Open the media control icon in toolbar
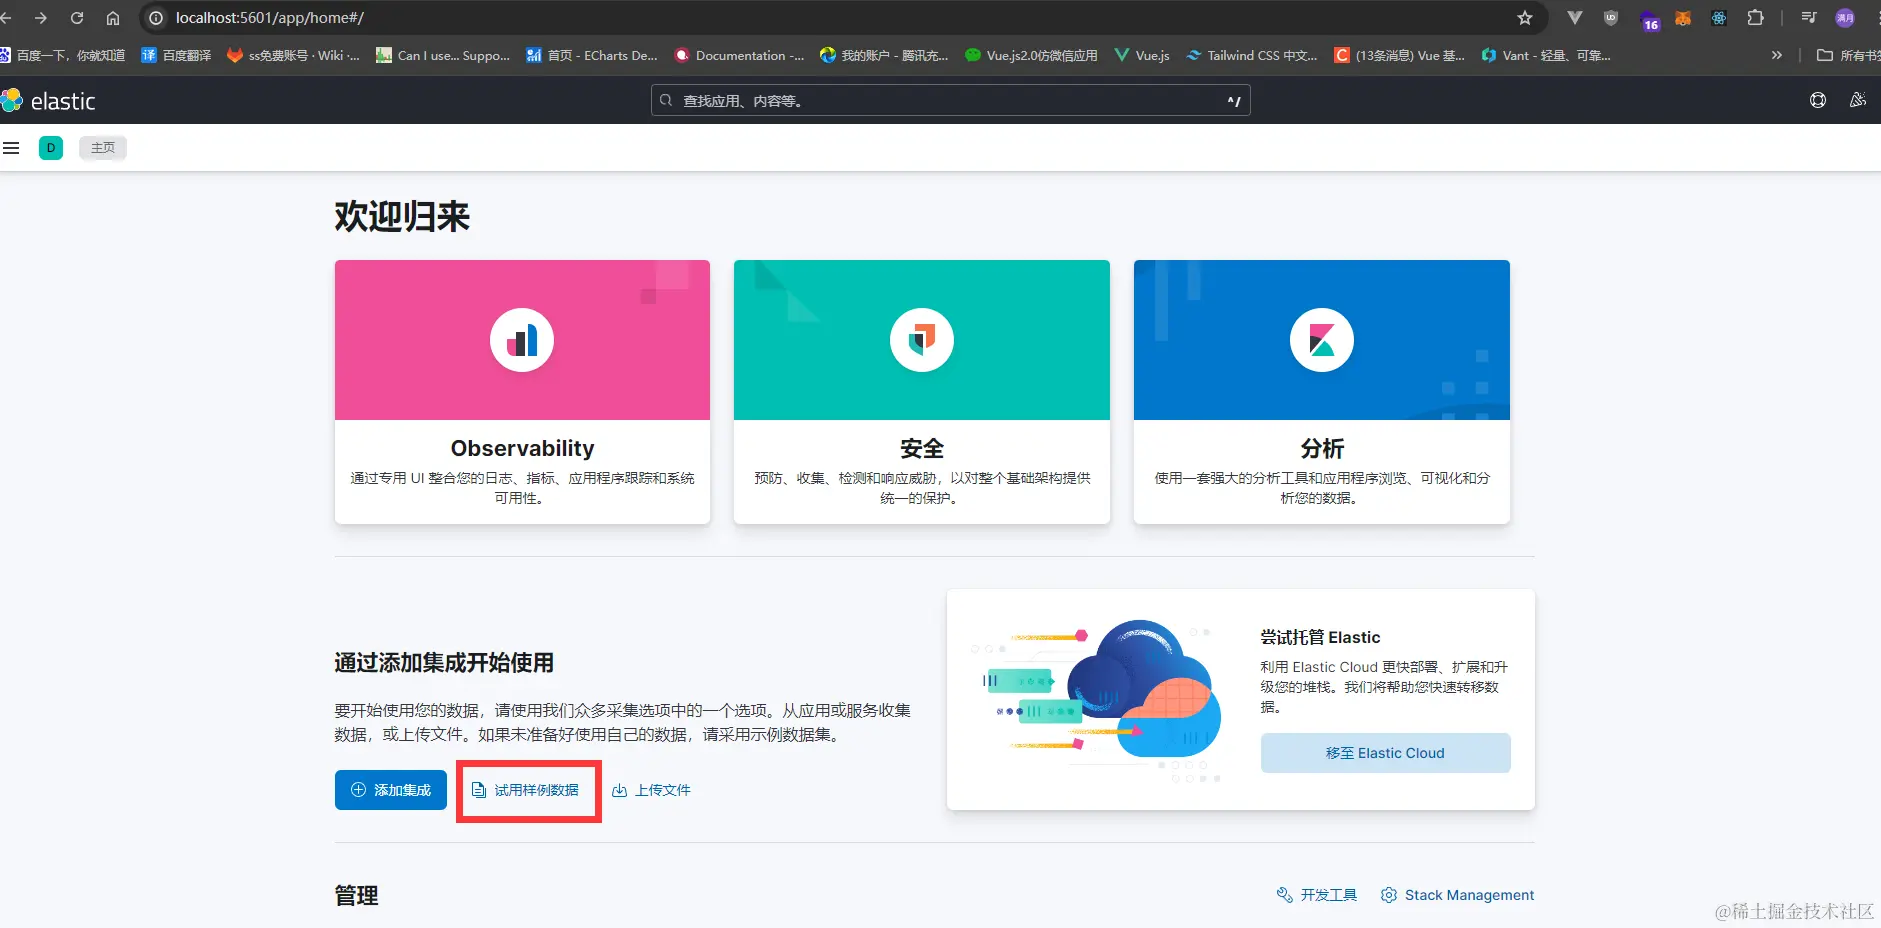 (1809, 18)
